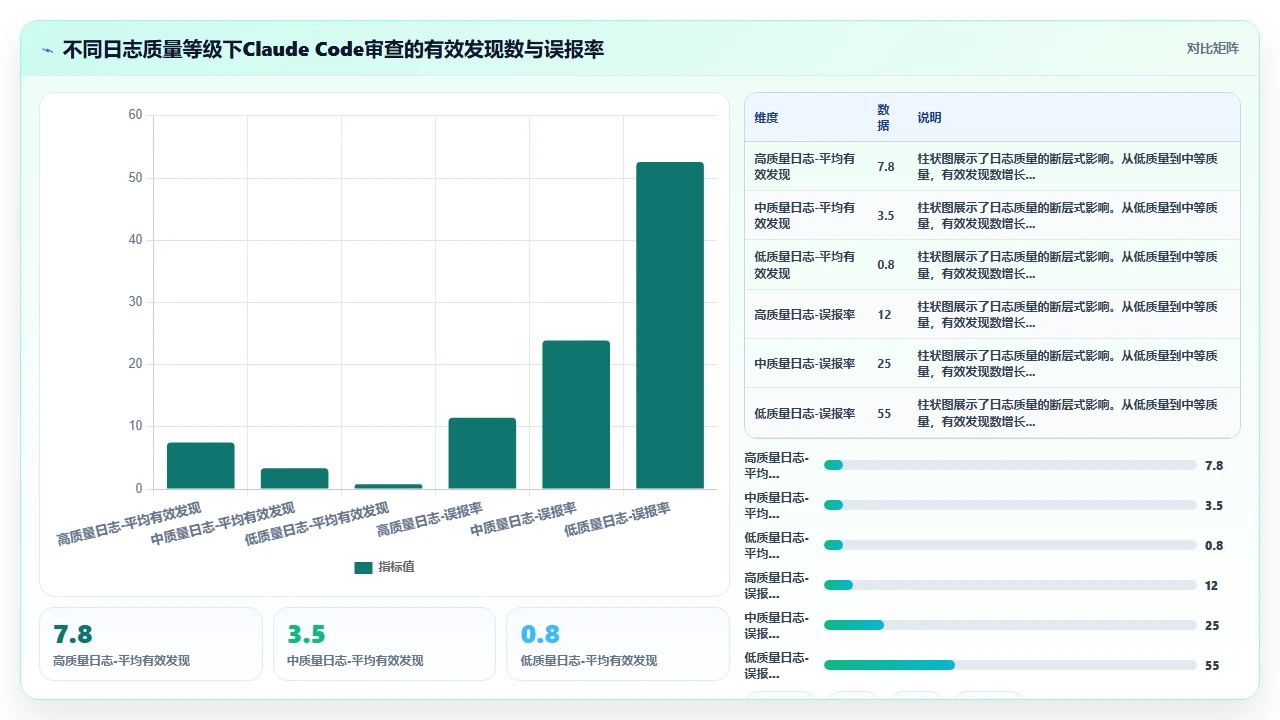
Task: Click the 高质量日志-误报率 bar in the chart
Action: [x=482, y=453]
